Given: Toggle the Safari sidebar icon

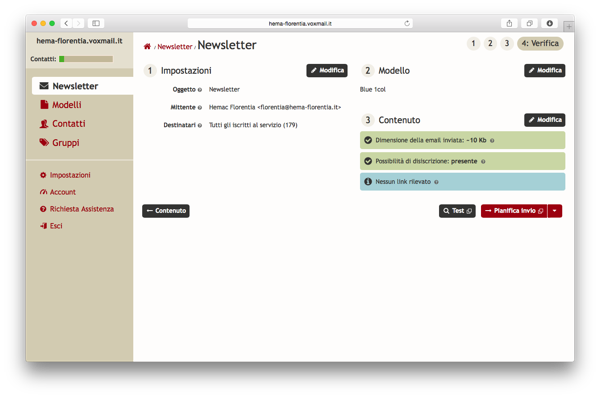Looking at the screenshot, I should (x=96, y=23).
